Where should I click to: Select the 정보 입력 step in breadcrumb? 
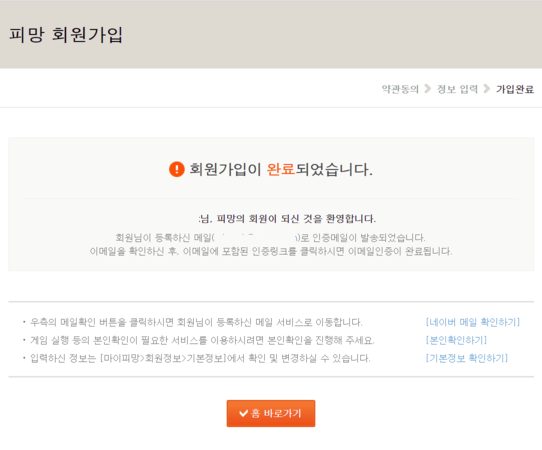[x=457, y=89]
